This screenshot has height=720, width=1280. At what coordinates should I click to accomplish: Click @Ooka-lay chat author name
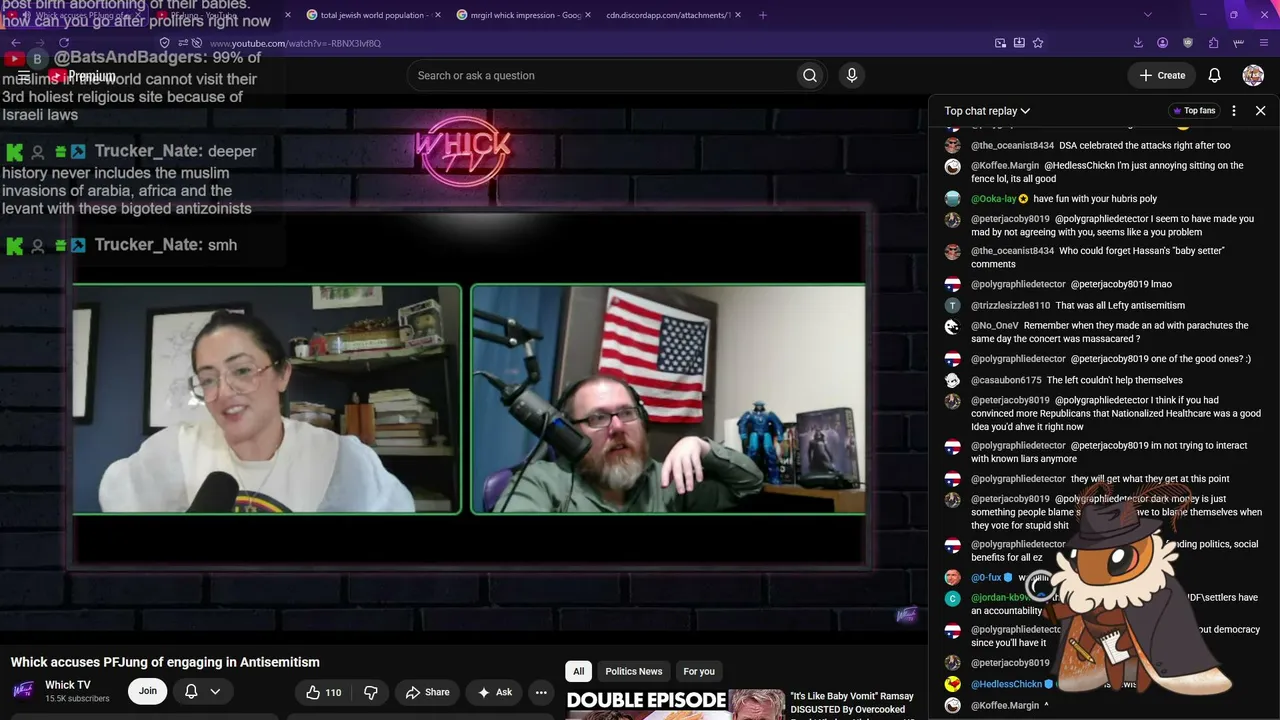(x=993, y=199)
